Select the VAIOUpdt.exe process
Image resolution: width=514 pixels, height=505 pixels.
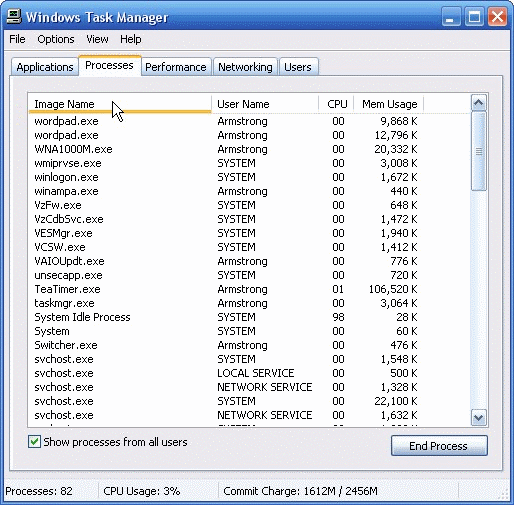[250, 261]
